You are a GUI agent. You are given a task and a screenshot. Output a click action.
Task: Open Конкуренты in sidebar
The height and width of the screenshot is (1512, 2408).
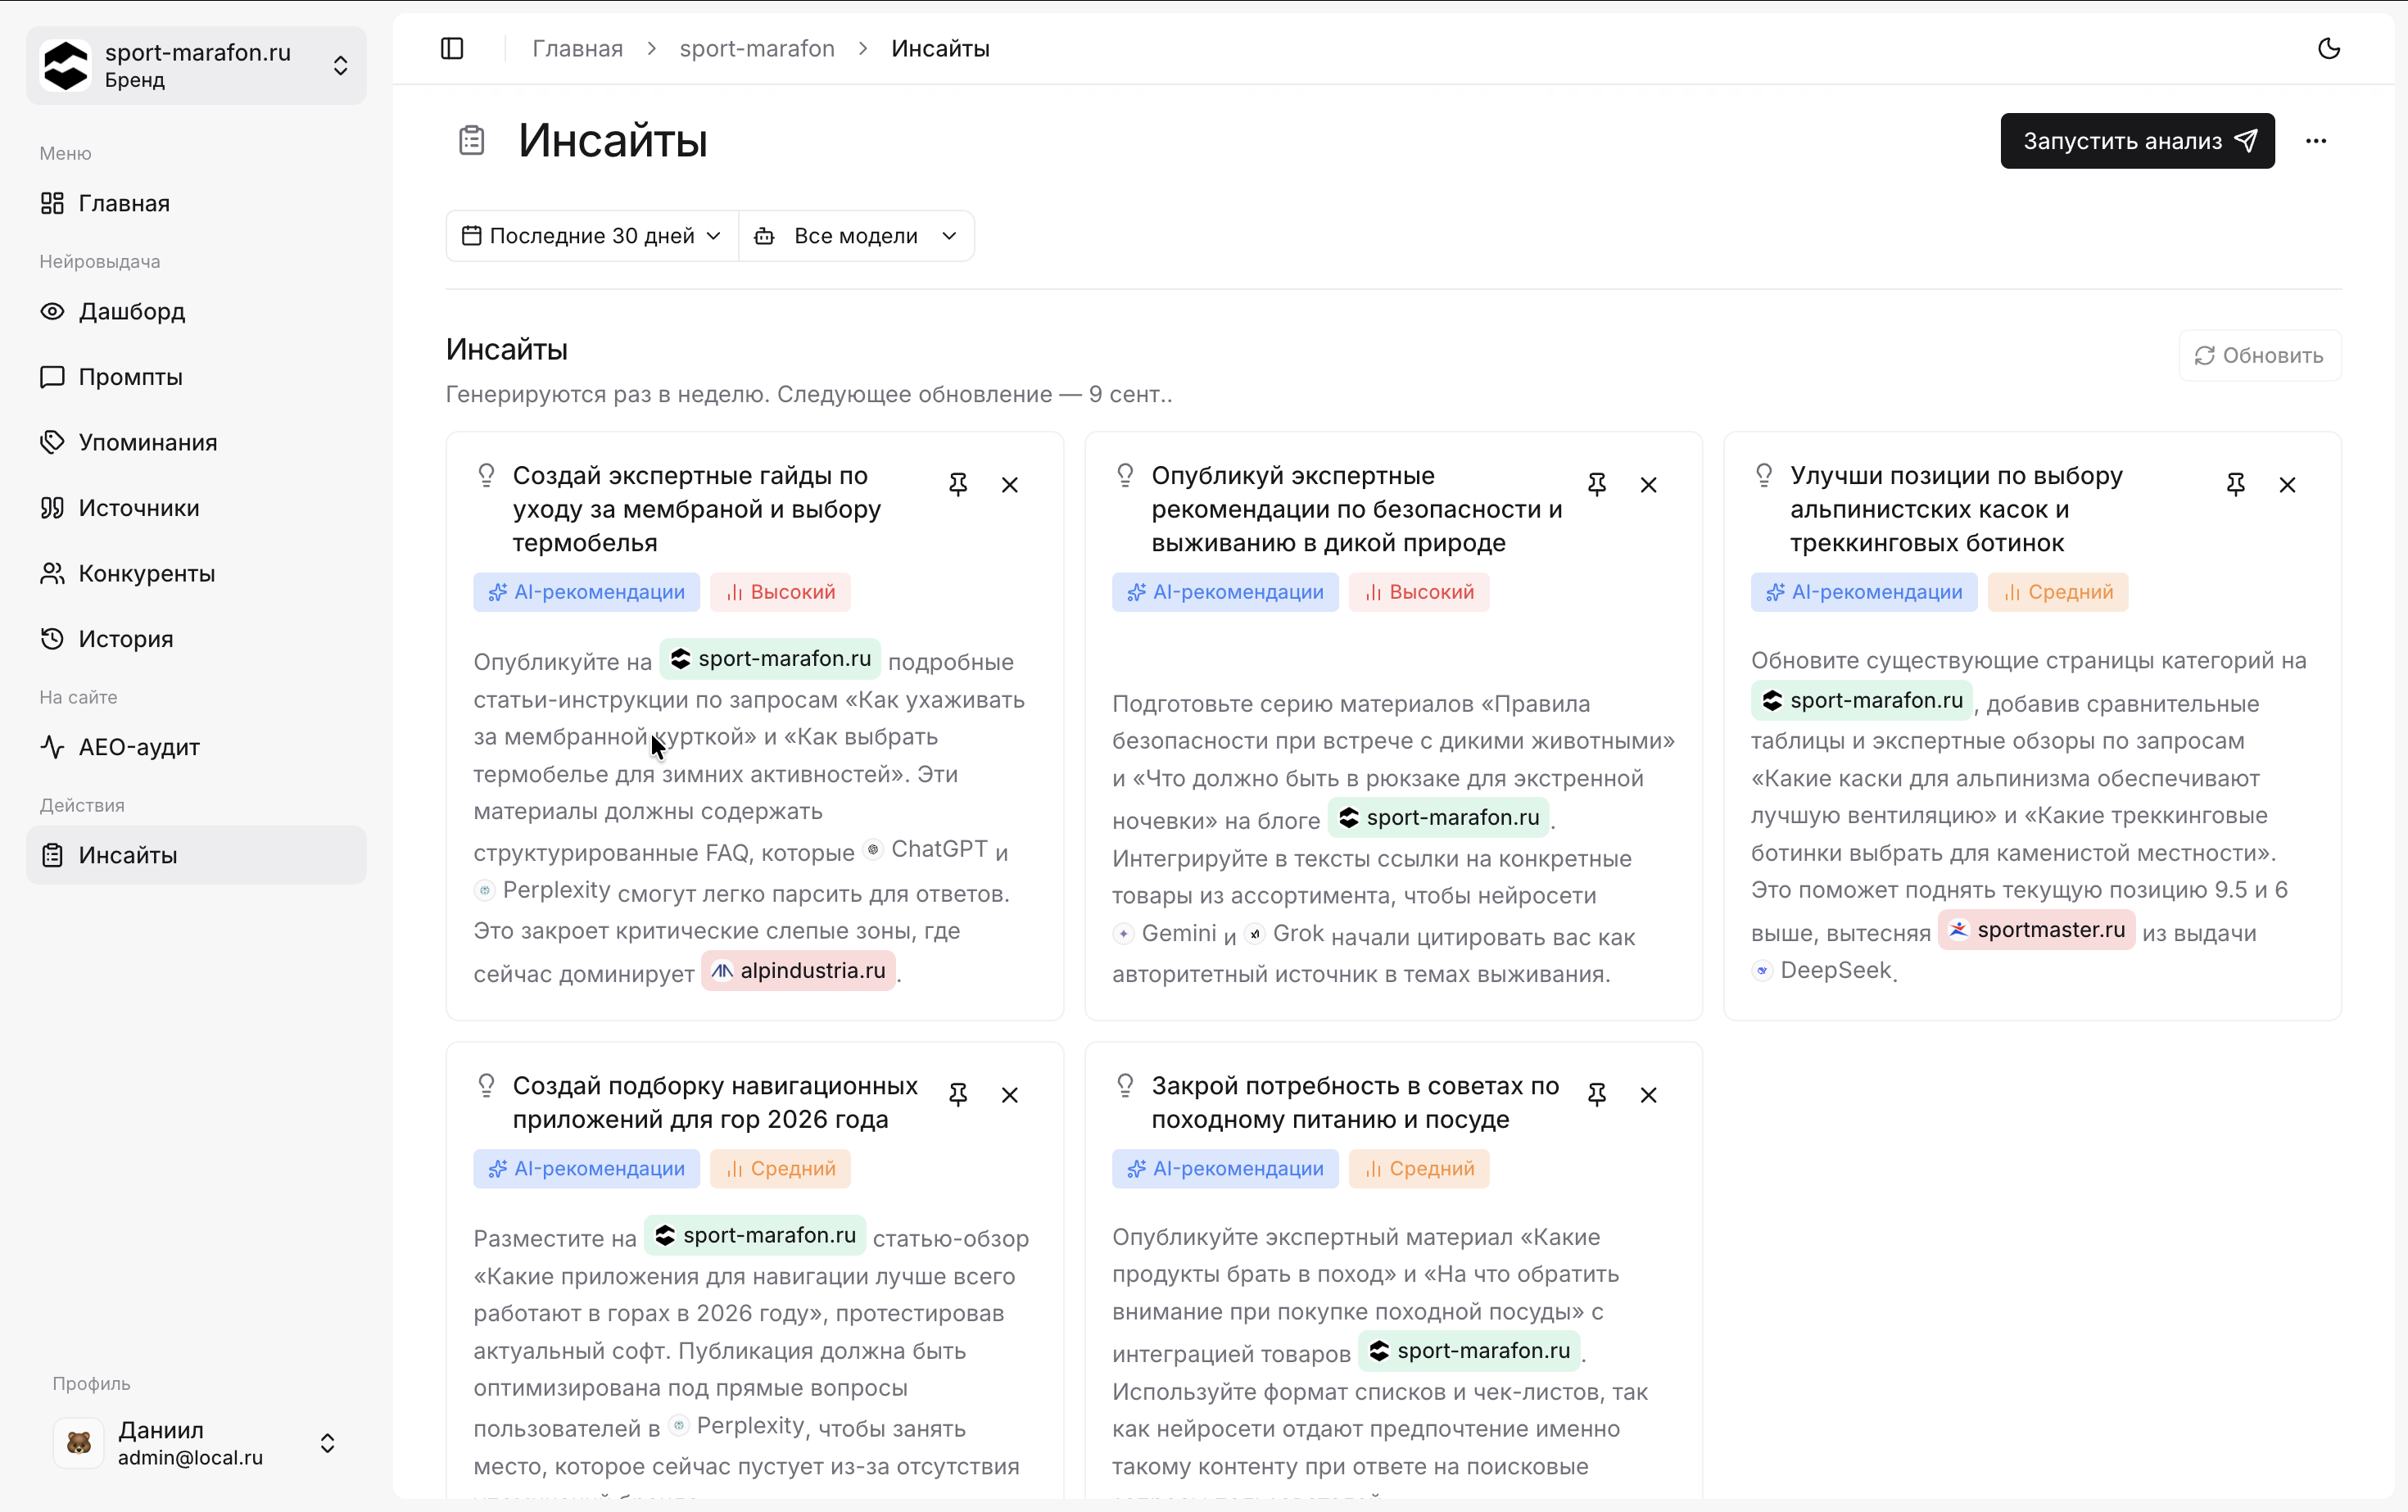196,574
